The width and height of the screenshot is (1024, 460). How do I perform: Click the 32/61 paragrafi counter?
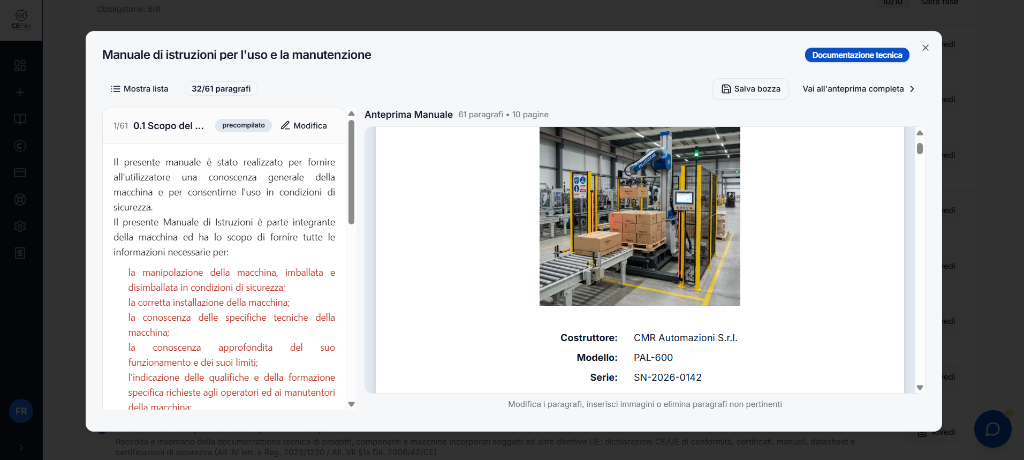pos(221,89)
